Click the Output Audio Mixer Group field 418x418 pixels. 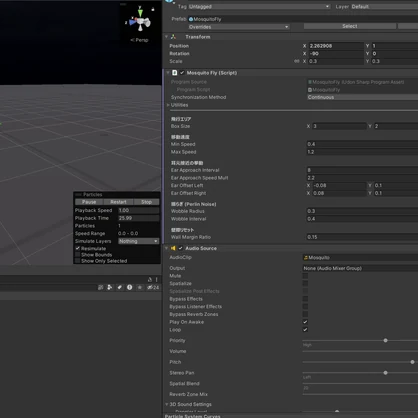point(360,268)
